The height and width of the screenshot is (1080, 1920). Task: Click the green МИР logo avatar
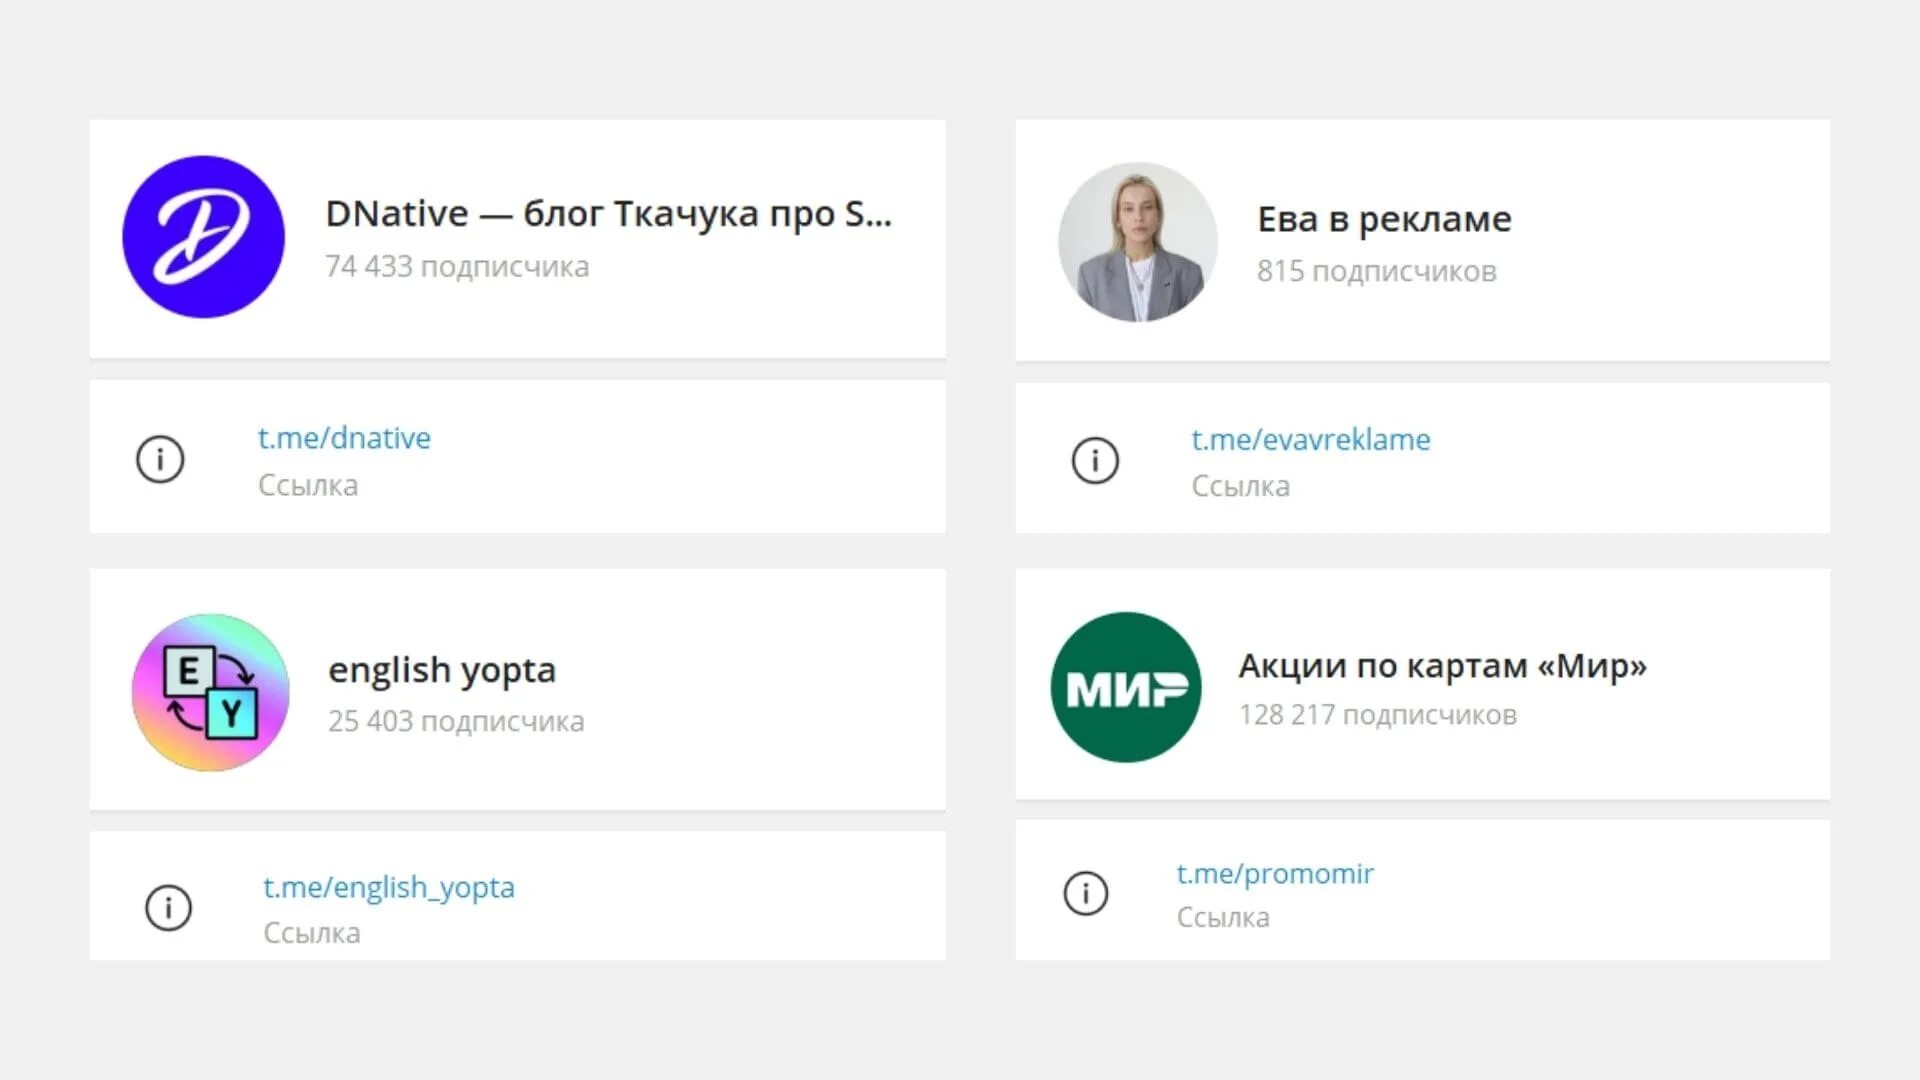(x=1126, y=687)
